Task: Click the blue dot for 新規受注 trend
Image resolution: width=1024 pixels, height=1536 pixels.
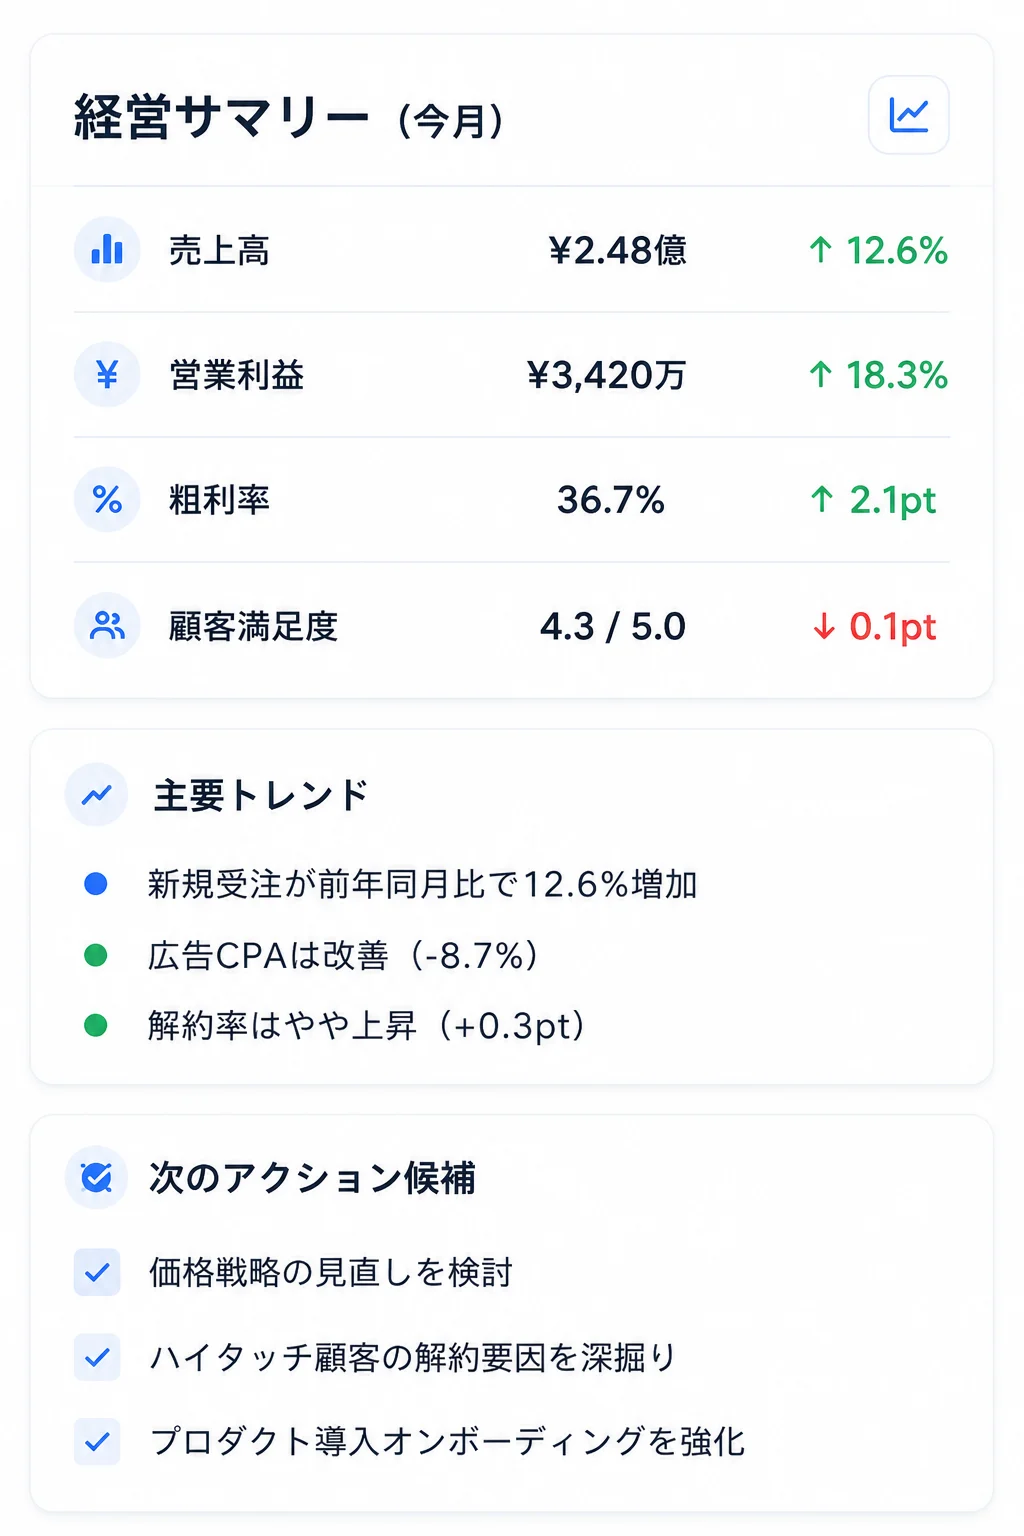Action: pos(96,884)
